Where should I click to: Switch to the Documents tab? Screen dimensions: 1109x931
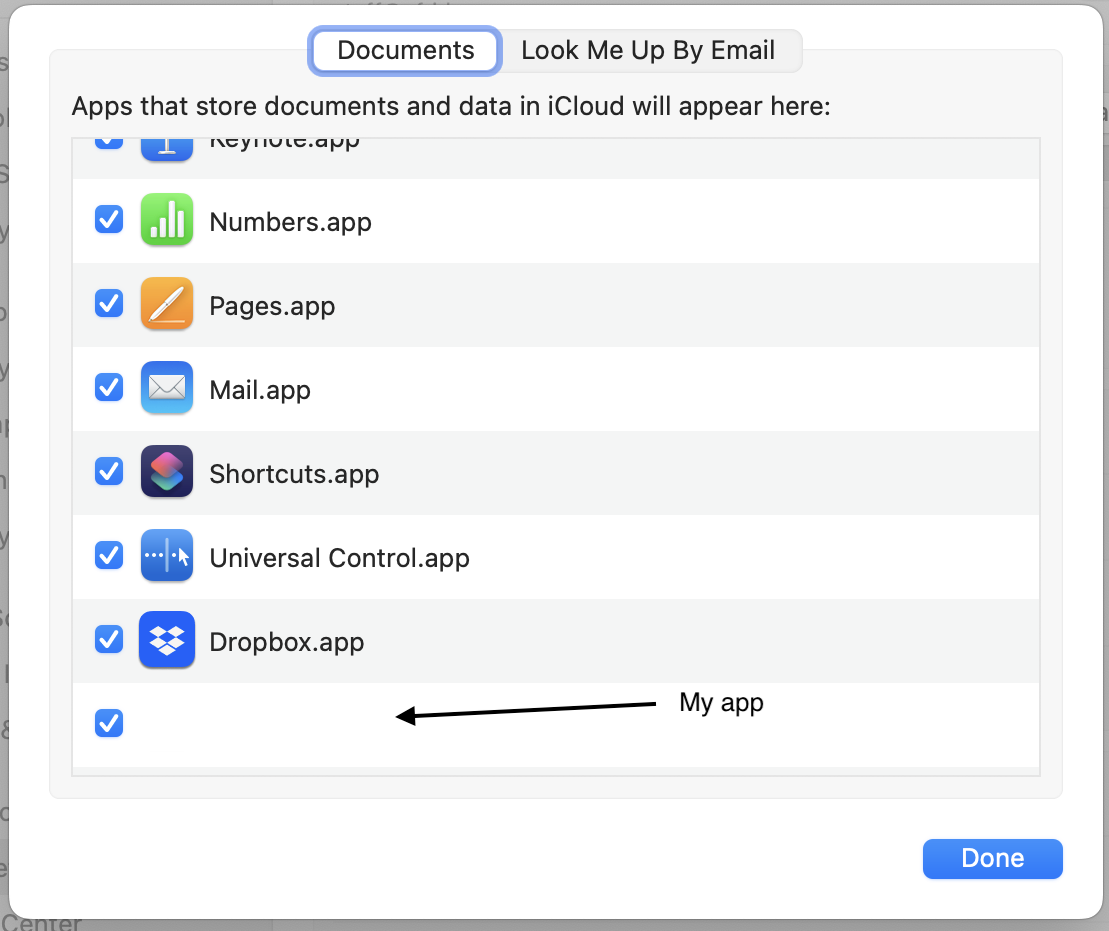406,50
